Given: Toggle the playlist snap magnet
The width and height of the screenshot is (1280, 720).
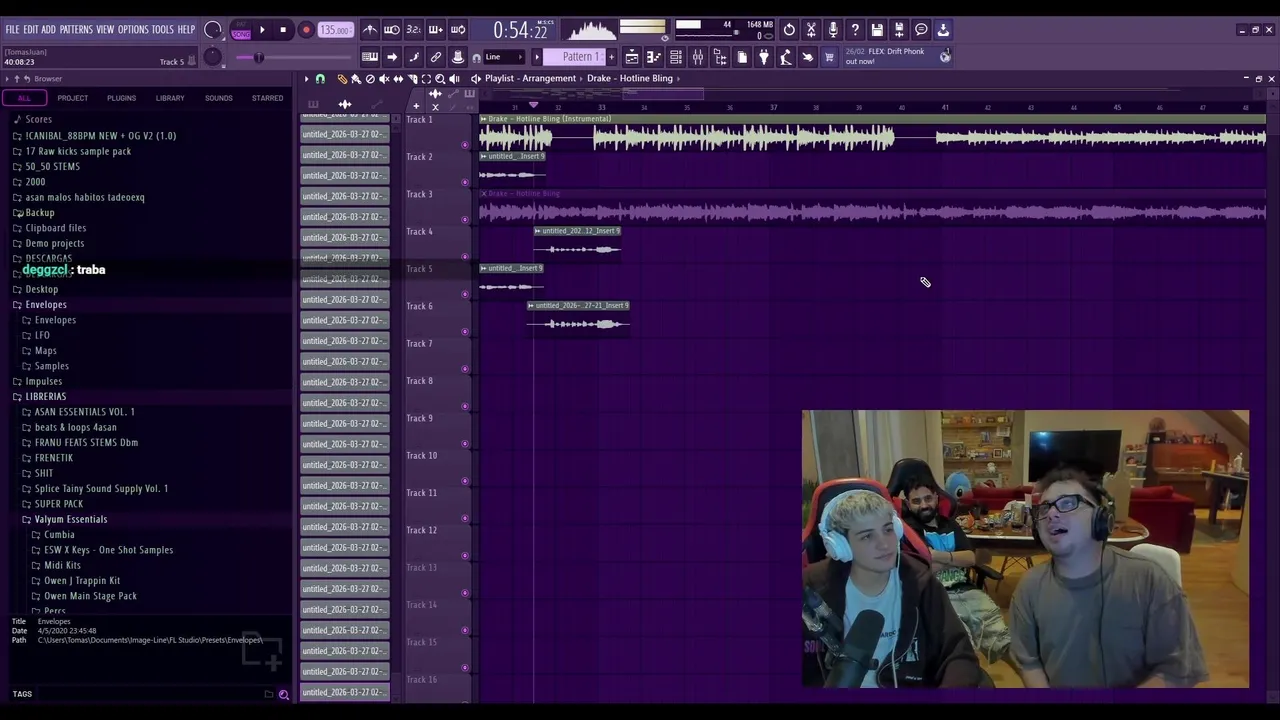Looking at the screenshot, I should pyautogui.click(x=320, y=79).
